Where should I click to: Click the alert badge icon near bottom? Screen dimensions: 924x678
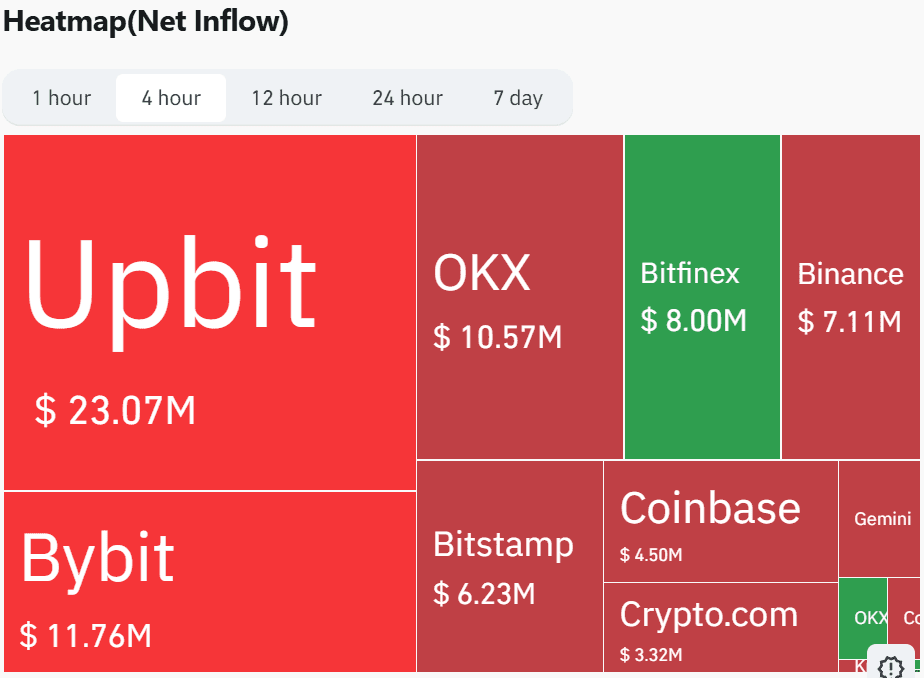(x=890, y=666)
